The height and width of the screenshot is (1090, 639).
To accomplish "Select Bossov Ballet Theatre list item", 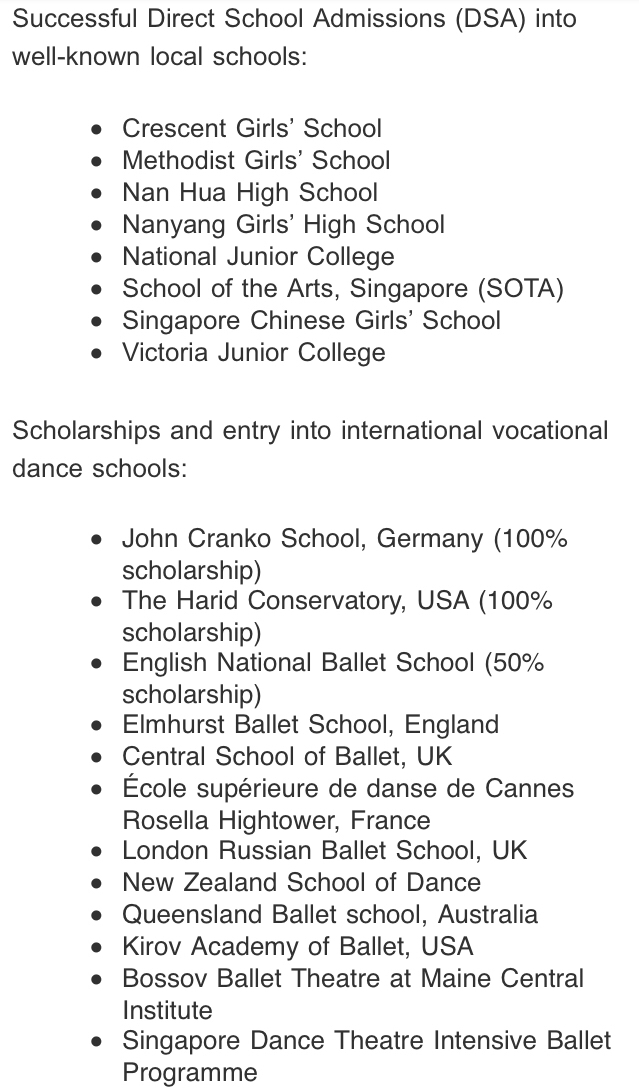I will [352, 979].
